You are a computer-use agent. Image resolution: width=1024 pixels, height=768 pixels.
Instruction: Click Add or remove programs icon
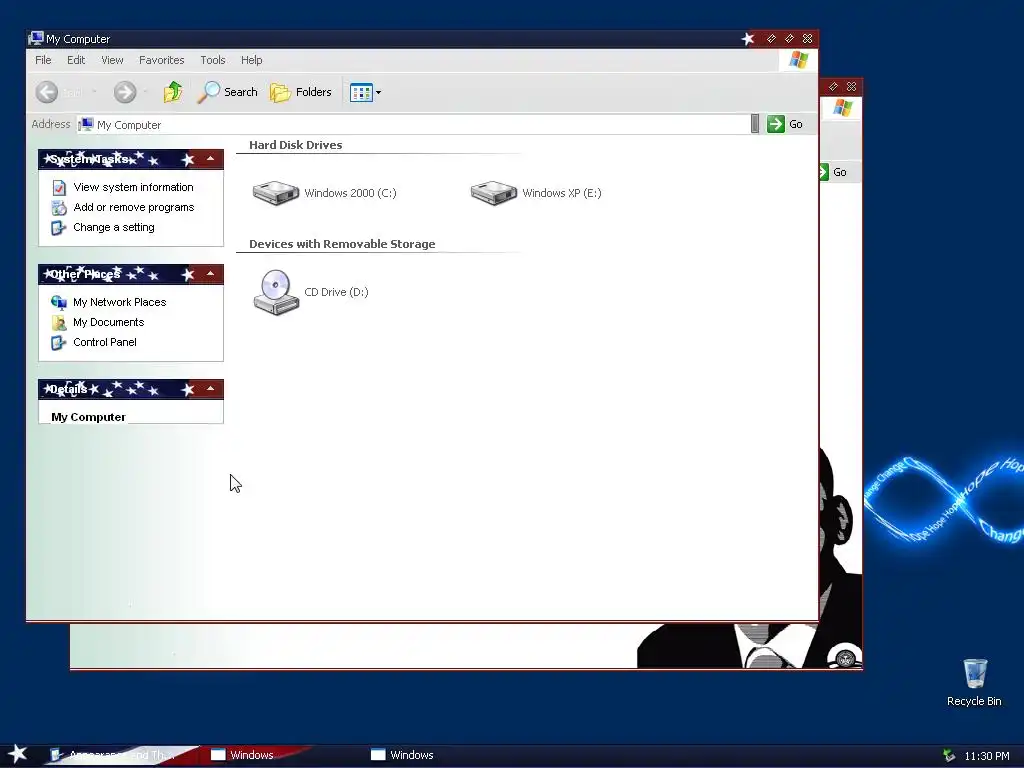pyautogui.click(x=59, y=208)
